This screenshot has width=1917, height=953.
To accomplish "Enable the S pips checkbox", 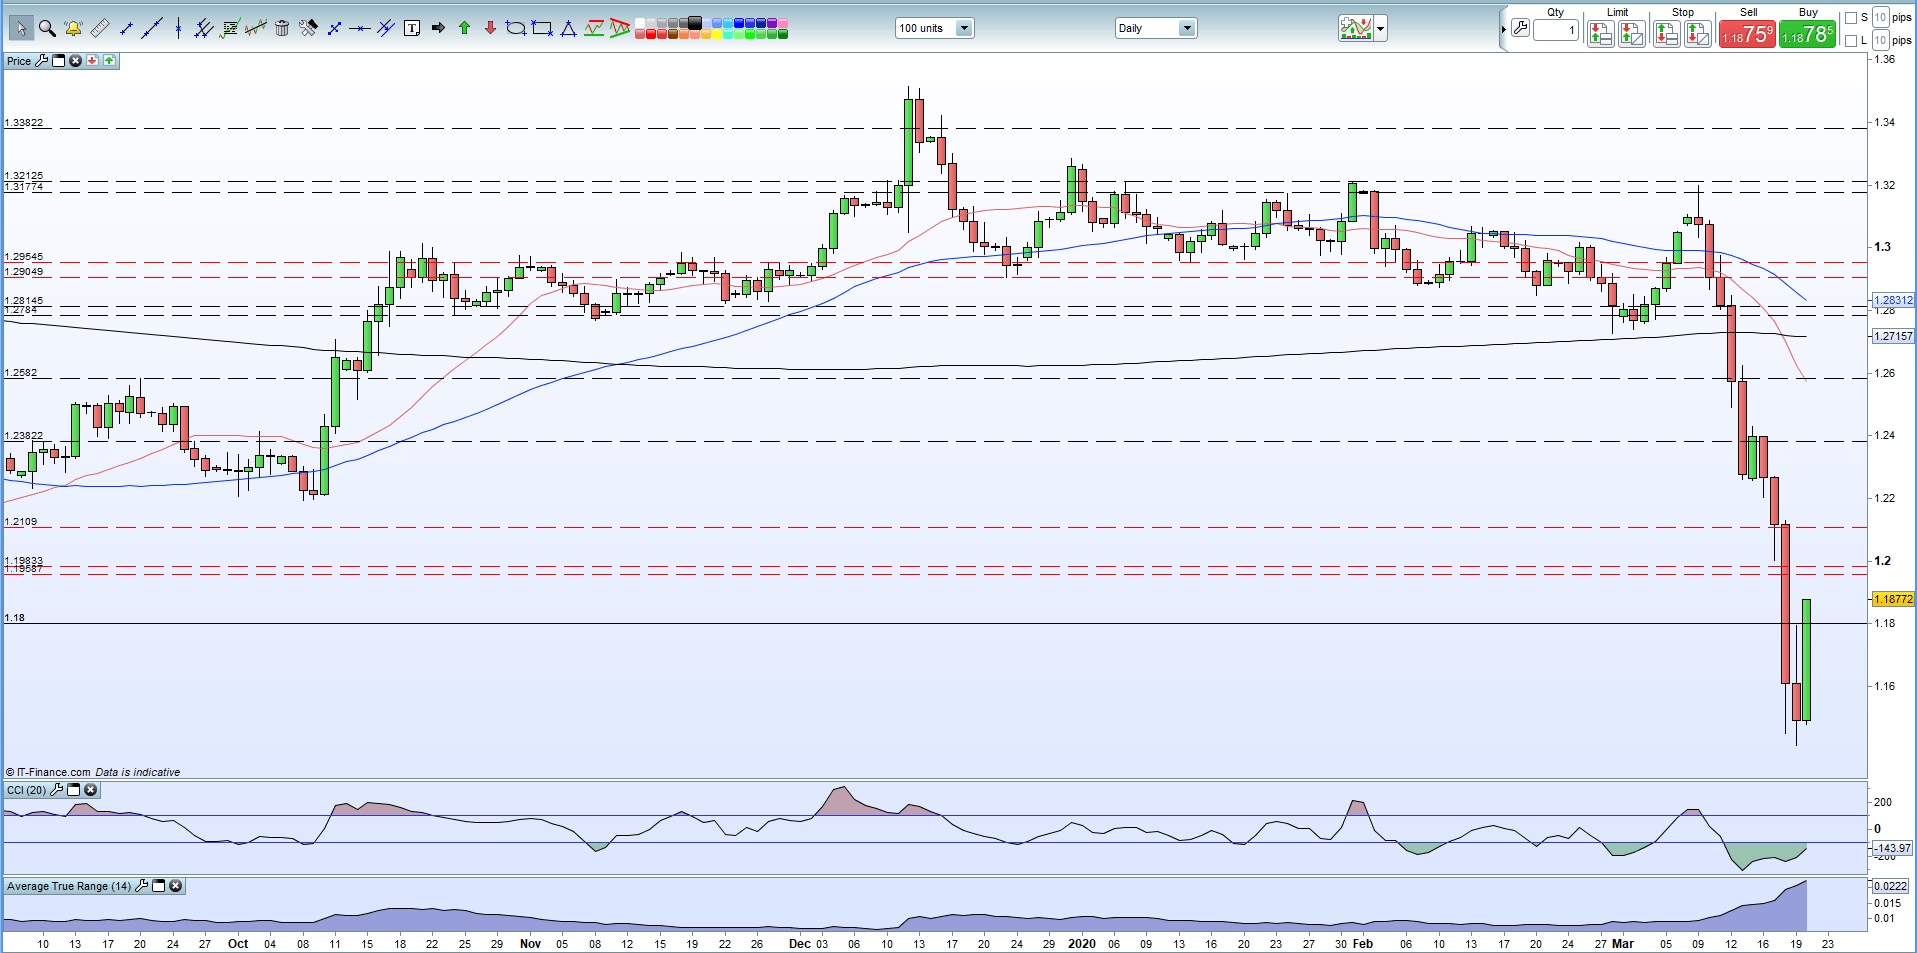I will click(1850, 18).
